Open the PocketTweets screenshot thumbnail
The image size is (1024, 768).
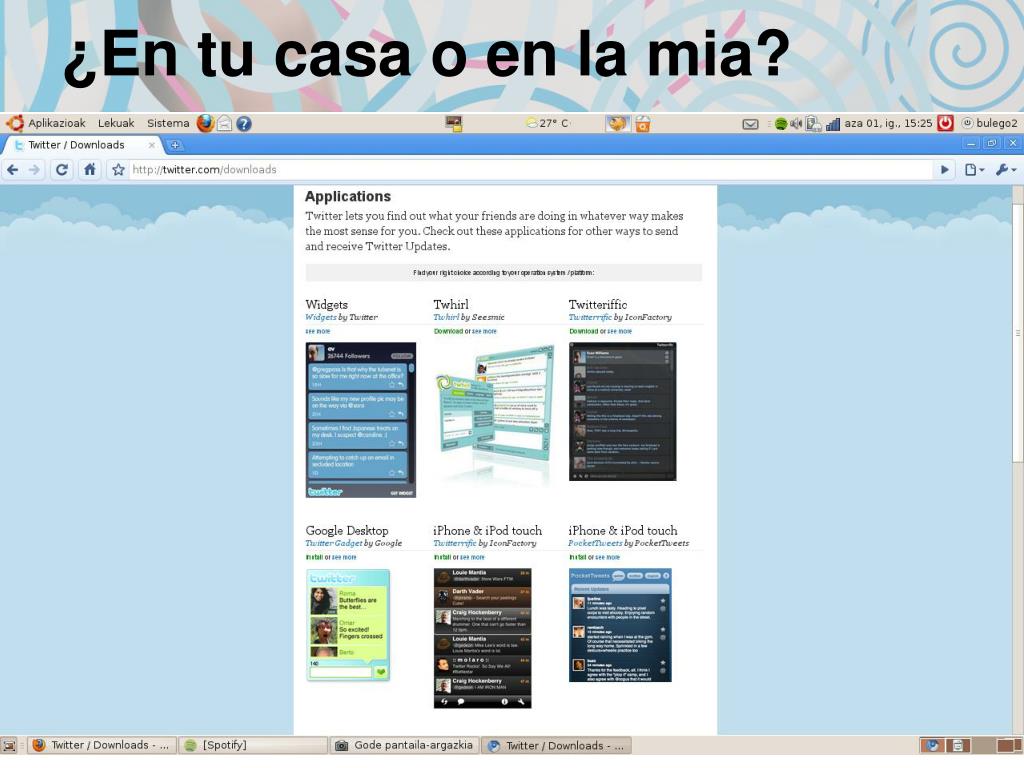pos(620,626)
